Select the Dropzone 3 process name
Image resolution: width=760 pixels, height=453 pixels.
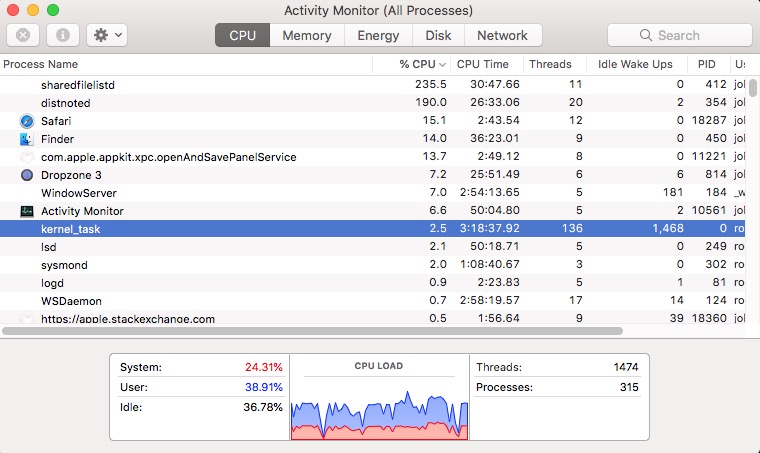pyautogui.click(x=71, y=175)
